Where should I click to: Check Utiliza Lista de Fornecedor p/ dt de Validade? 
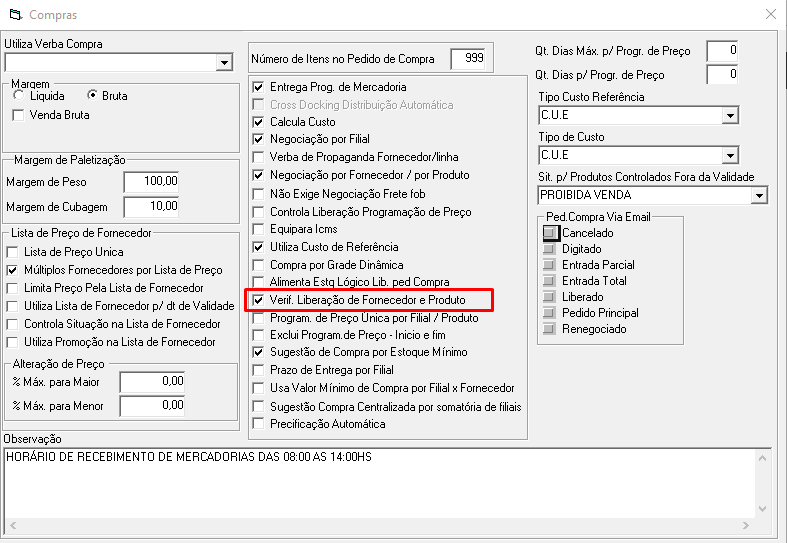coord(13,306)
